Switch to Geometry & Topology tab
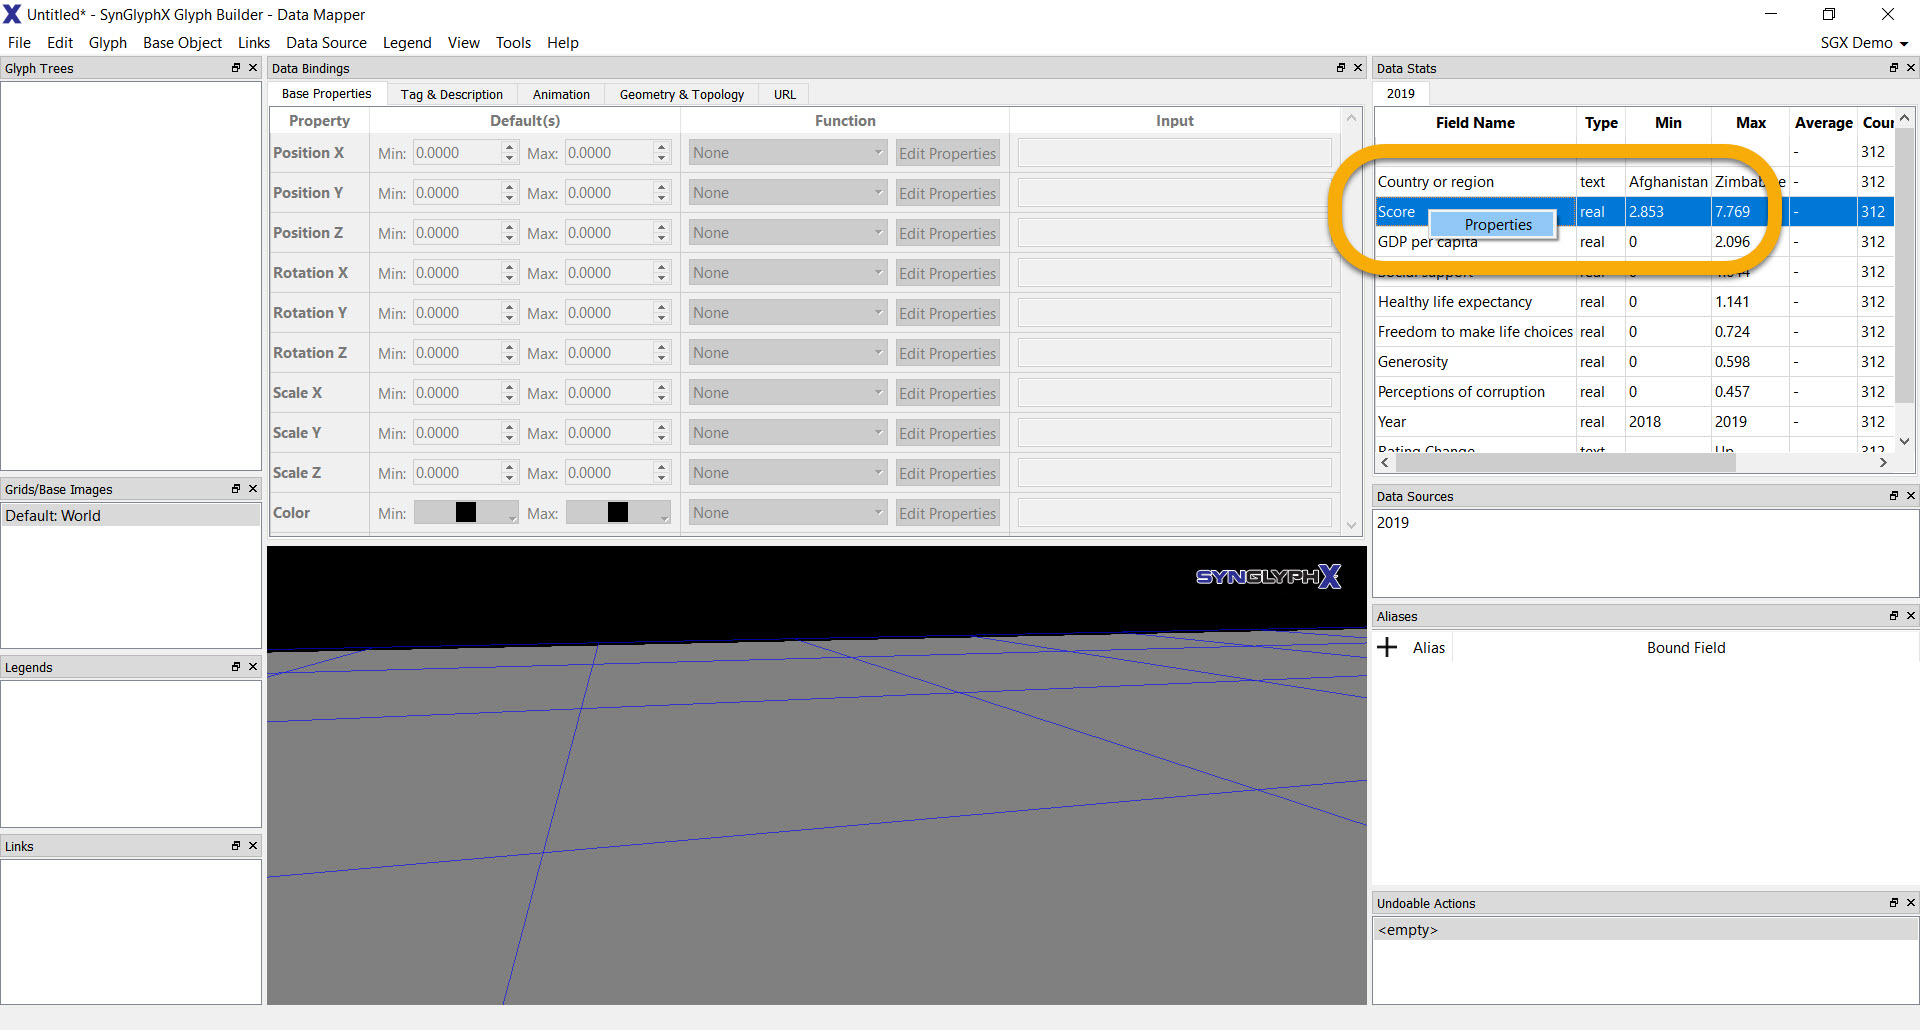 pos(682,95)
